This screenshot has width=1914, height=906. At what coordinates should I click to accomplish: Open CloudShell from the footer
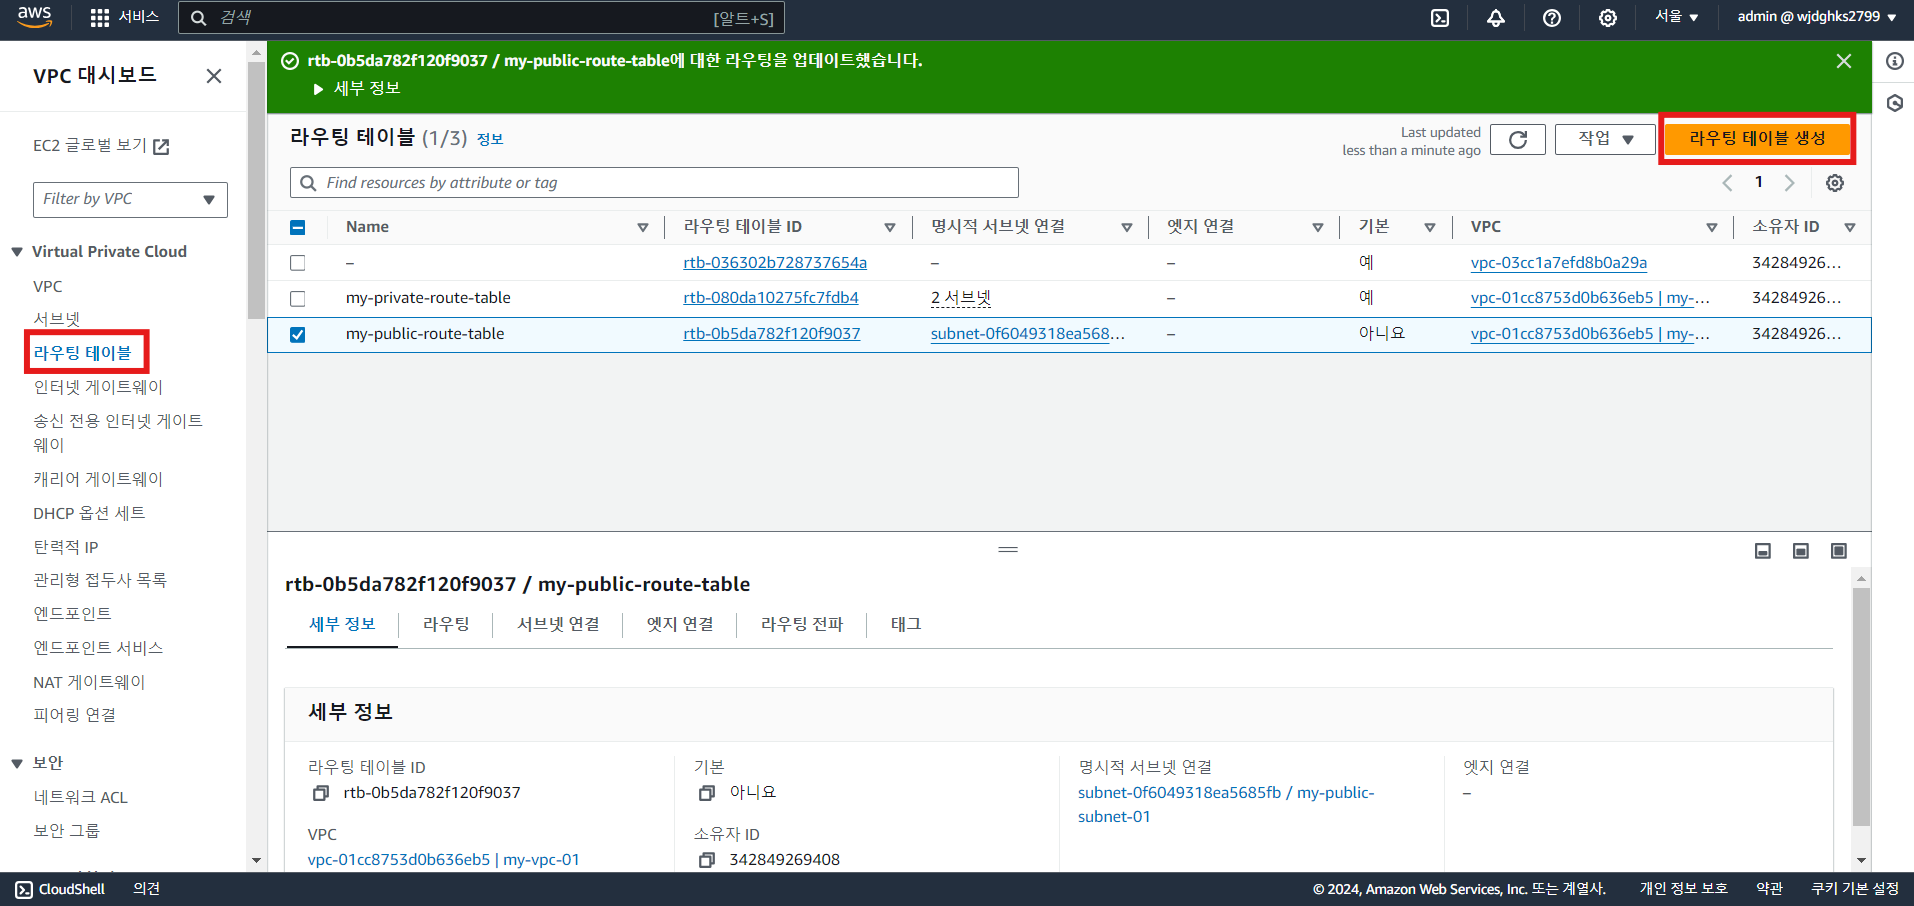click(60, 889)
